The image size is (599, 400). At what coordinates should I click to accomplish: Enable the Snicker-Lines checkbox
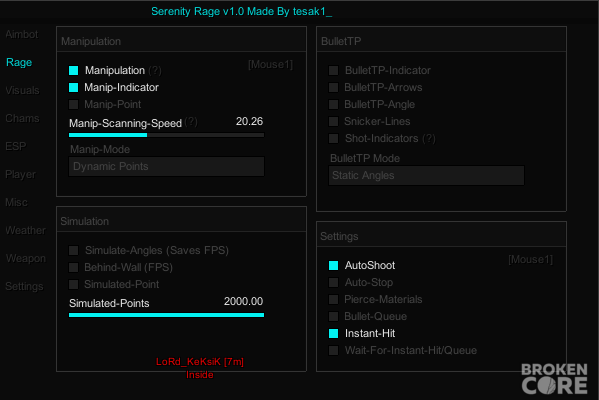point(333,121)
